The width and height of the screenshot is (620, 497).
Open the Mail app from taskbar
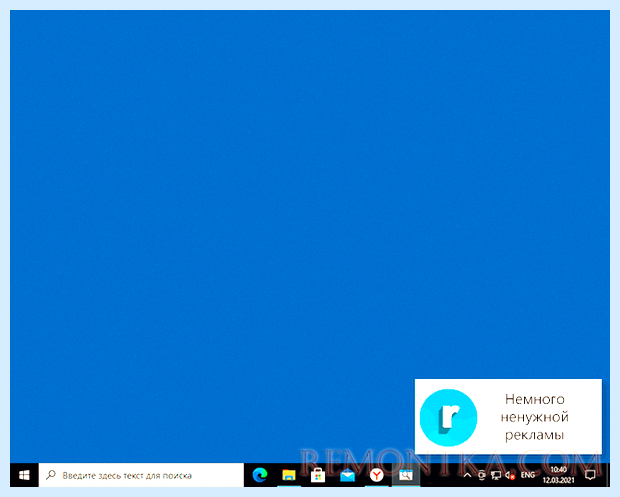tap(347, 475)
